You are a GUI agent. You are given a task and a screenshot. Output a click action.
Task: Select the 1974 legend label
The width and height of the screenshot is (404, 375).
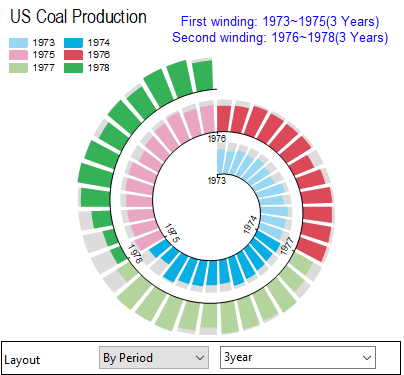pos(99,43)
